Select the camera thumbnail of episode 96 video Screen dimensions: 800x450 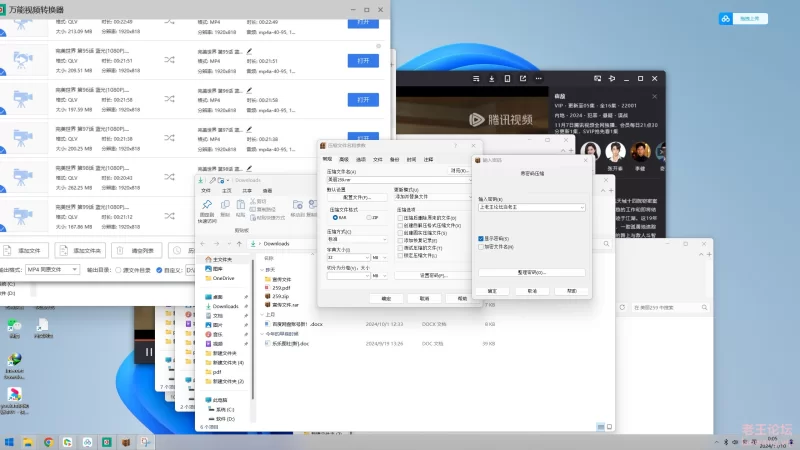[22, 99]
